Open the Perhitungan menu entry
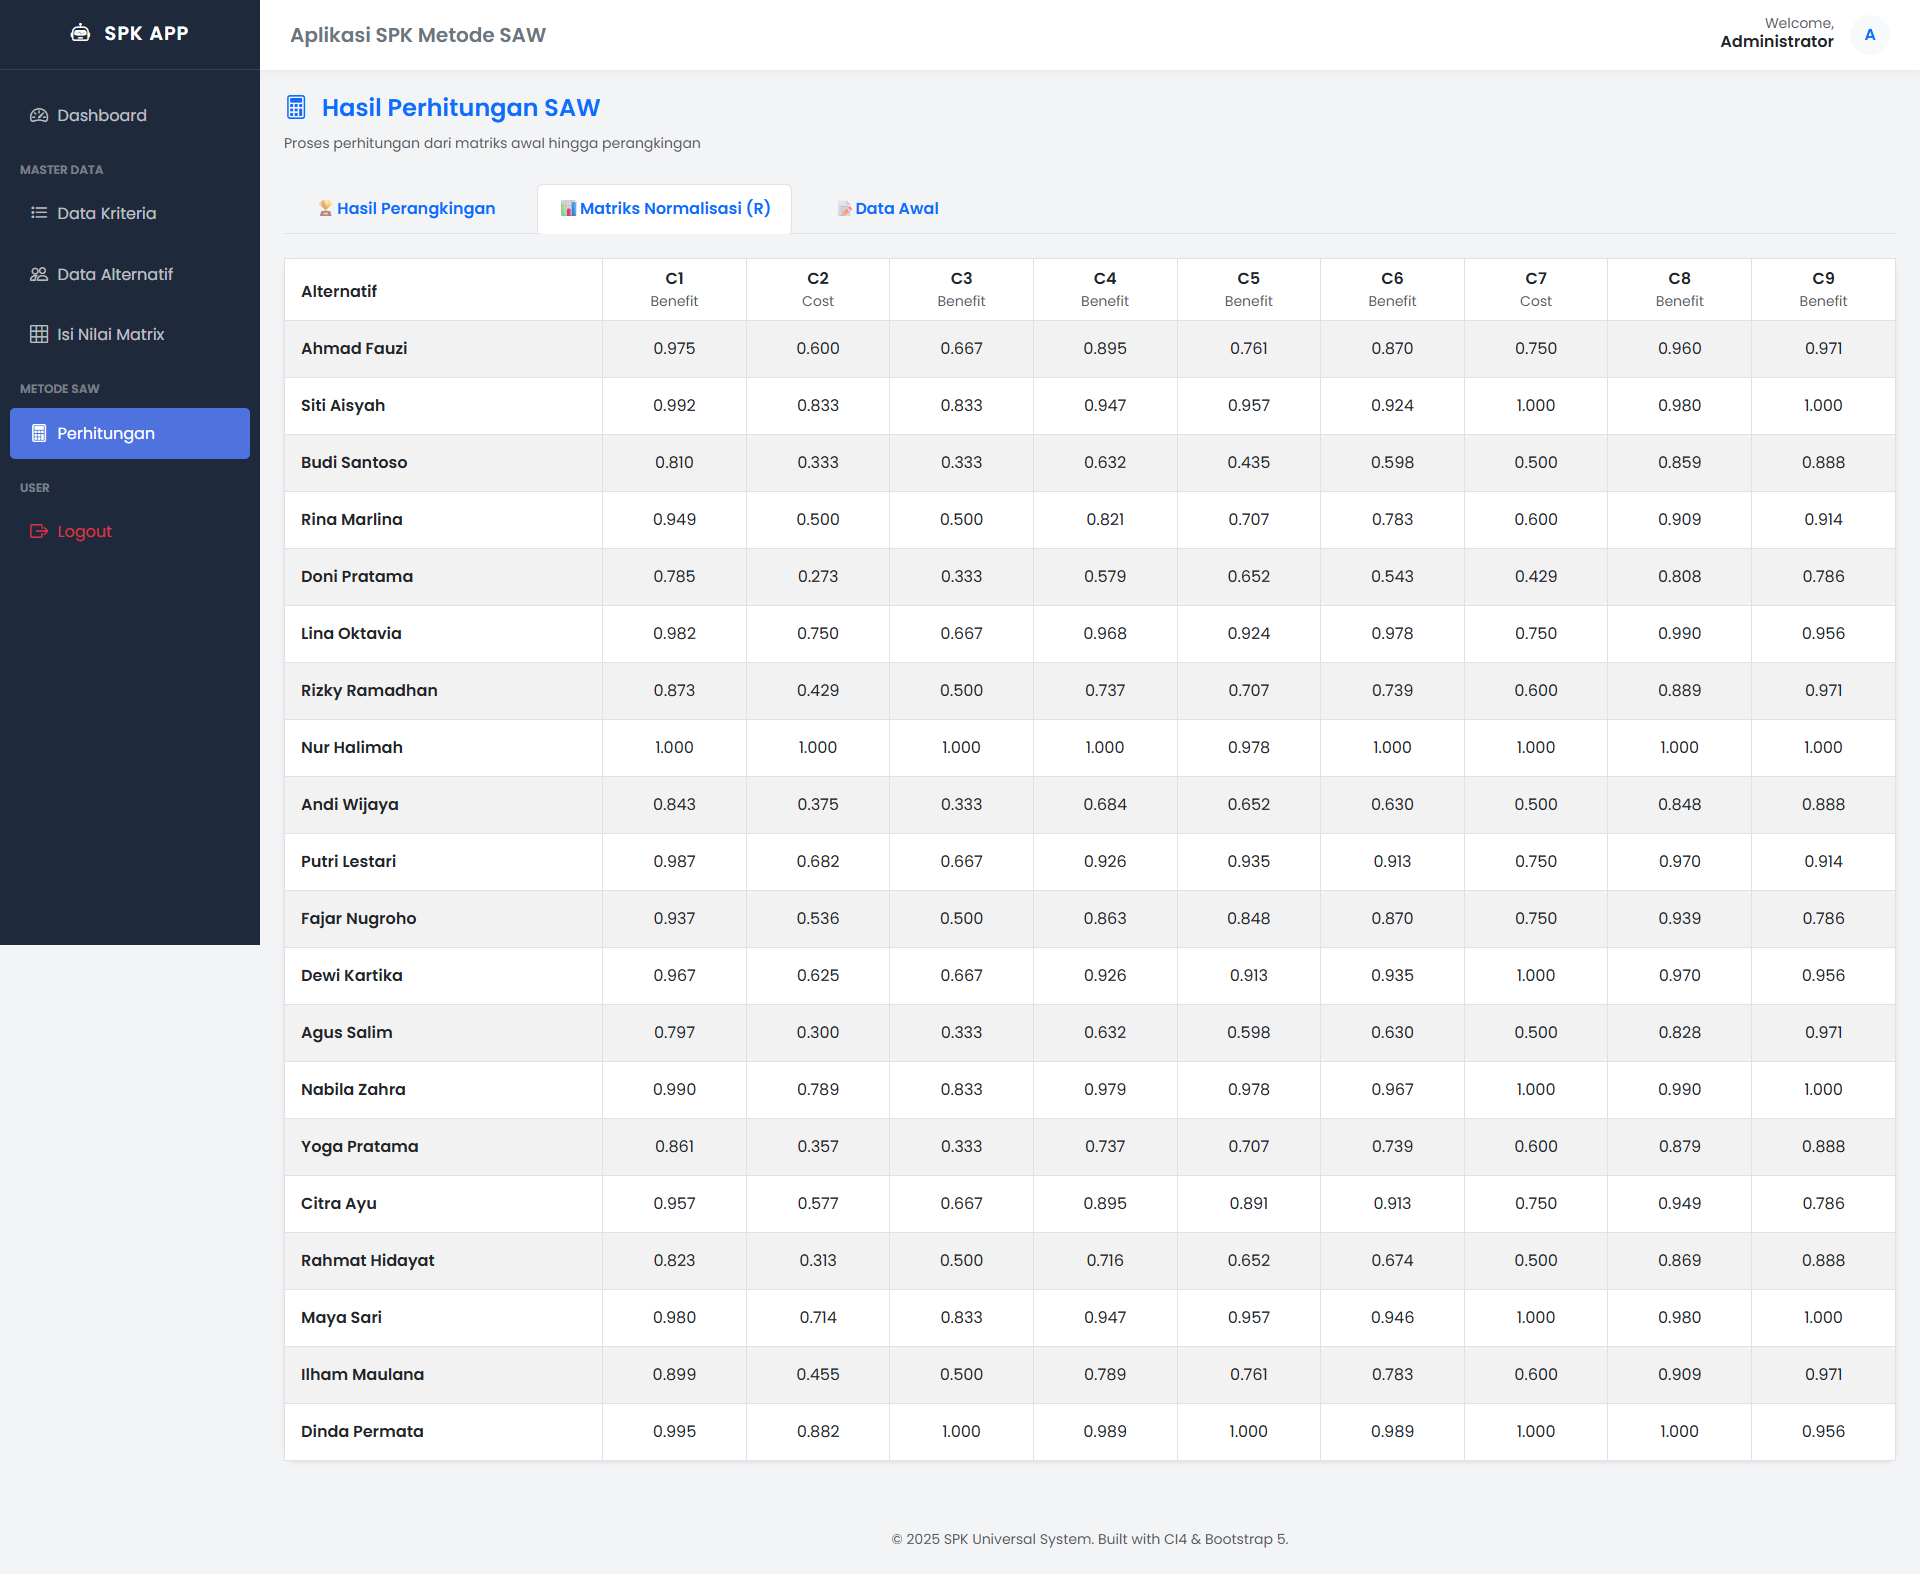 click(106, 433)
